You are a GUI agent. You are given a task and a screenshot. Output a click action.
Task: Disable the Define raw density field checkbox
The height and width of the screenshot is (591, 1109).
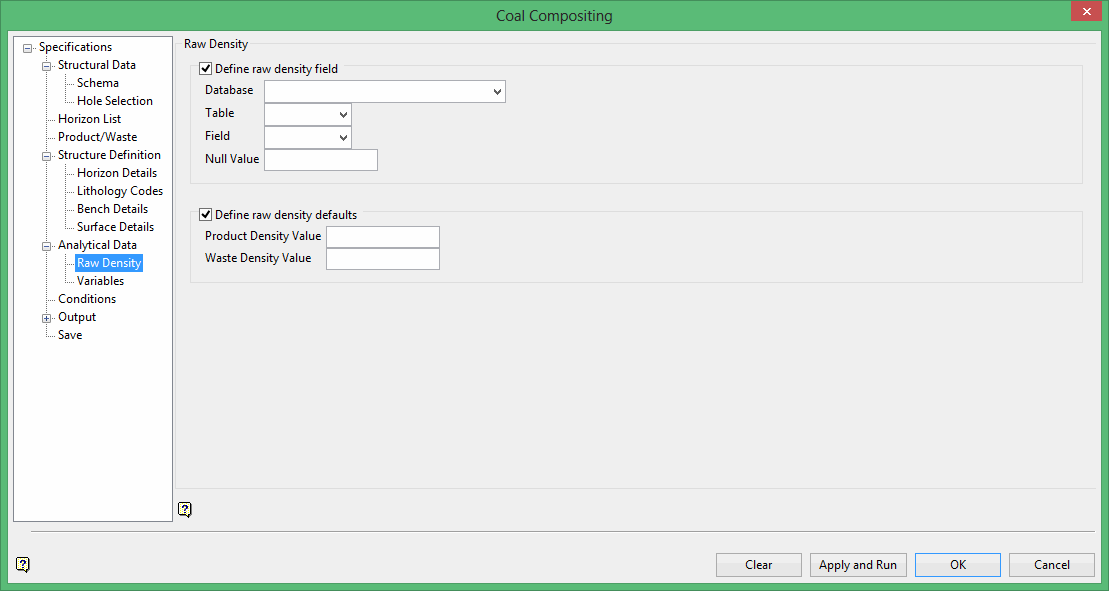pos(205,68)
